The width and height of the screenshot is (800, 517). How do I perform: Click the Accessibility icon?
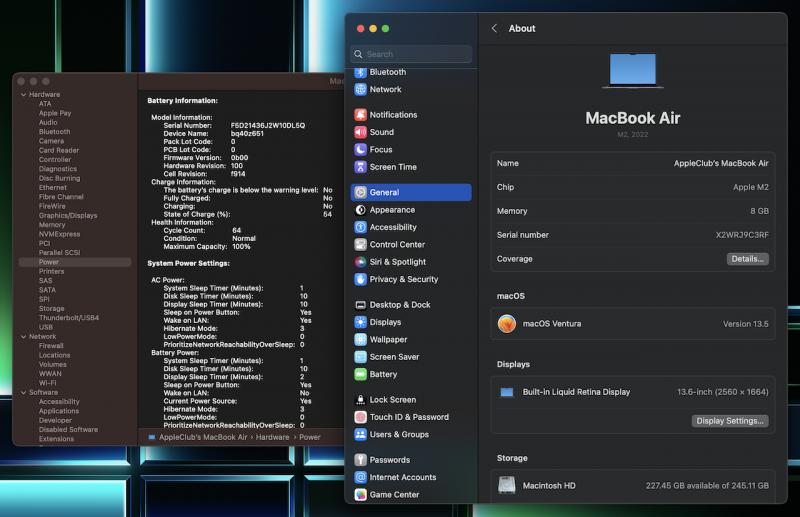coord(361,227)
